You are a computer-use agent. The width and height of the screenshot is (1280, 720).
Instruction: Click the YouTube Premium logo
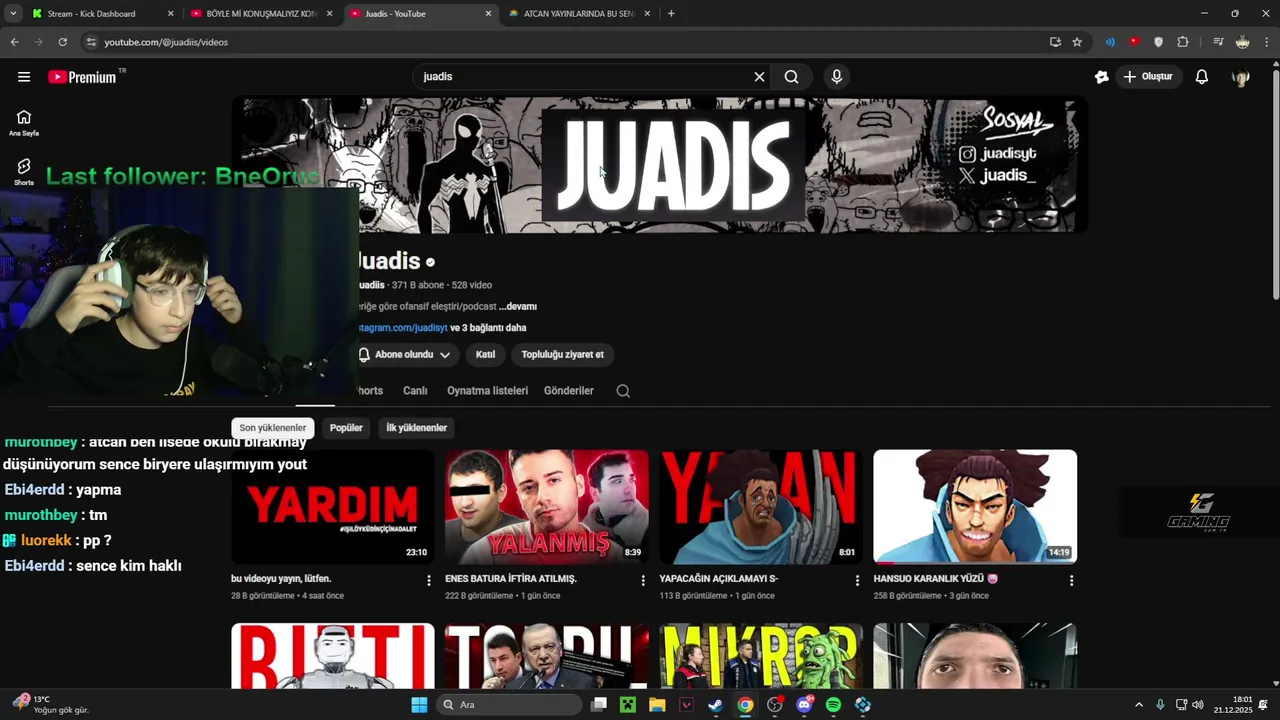[82, 77]
